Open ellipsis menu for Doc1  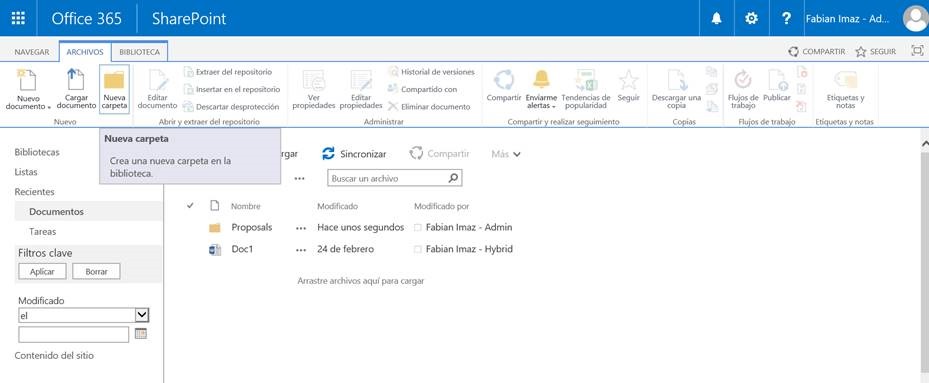(x=301, y=250)
